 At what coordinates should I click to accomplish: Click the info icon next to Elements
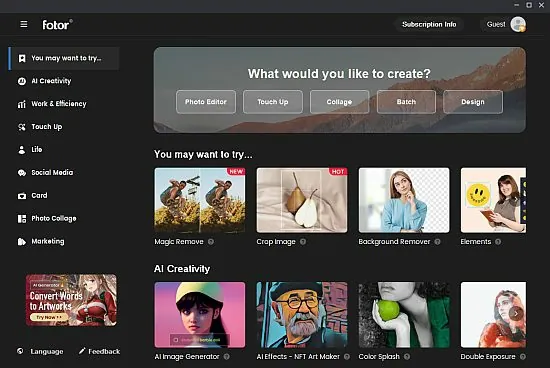coord(498,242)
